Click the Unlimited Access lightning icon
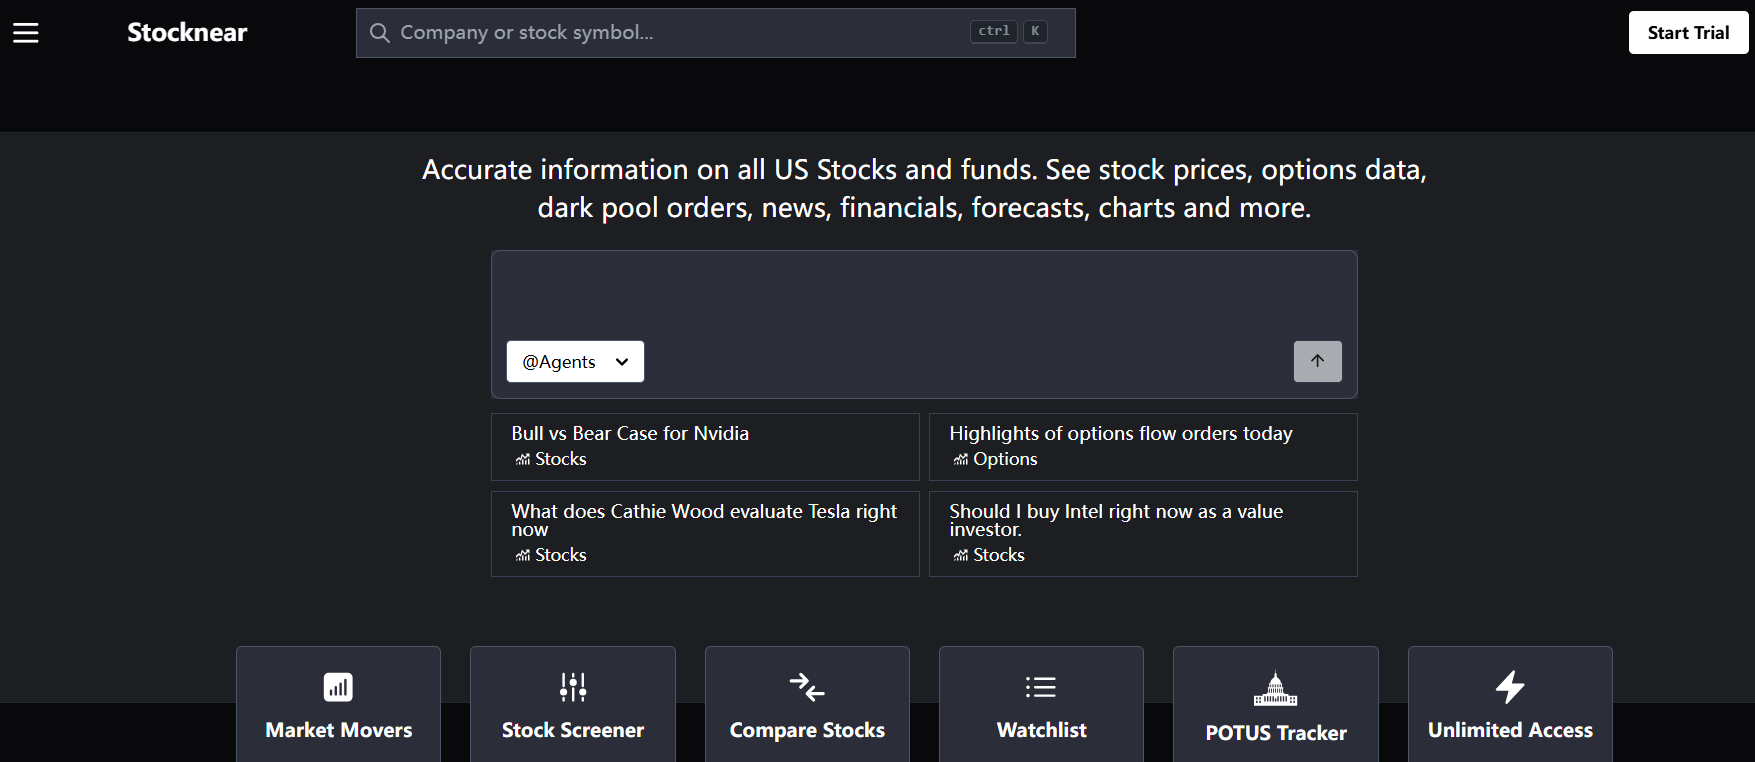1755x762 pixels. (1510, 687)
